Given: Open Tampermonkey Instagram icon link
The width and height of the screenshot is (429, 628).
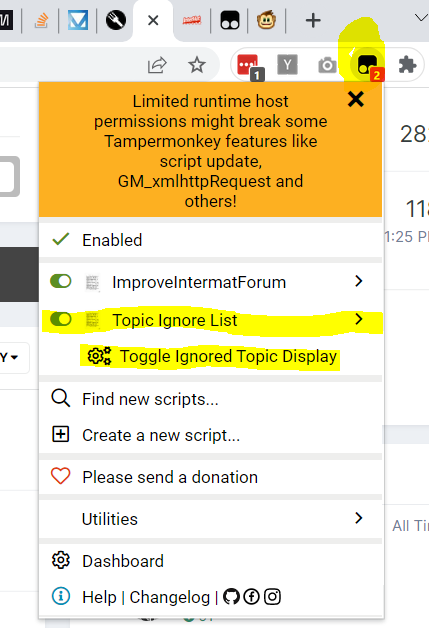Looking at the screenshot, I should (x=272, y=597).
